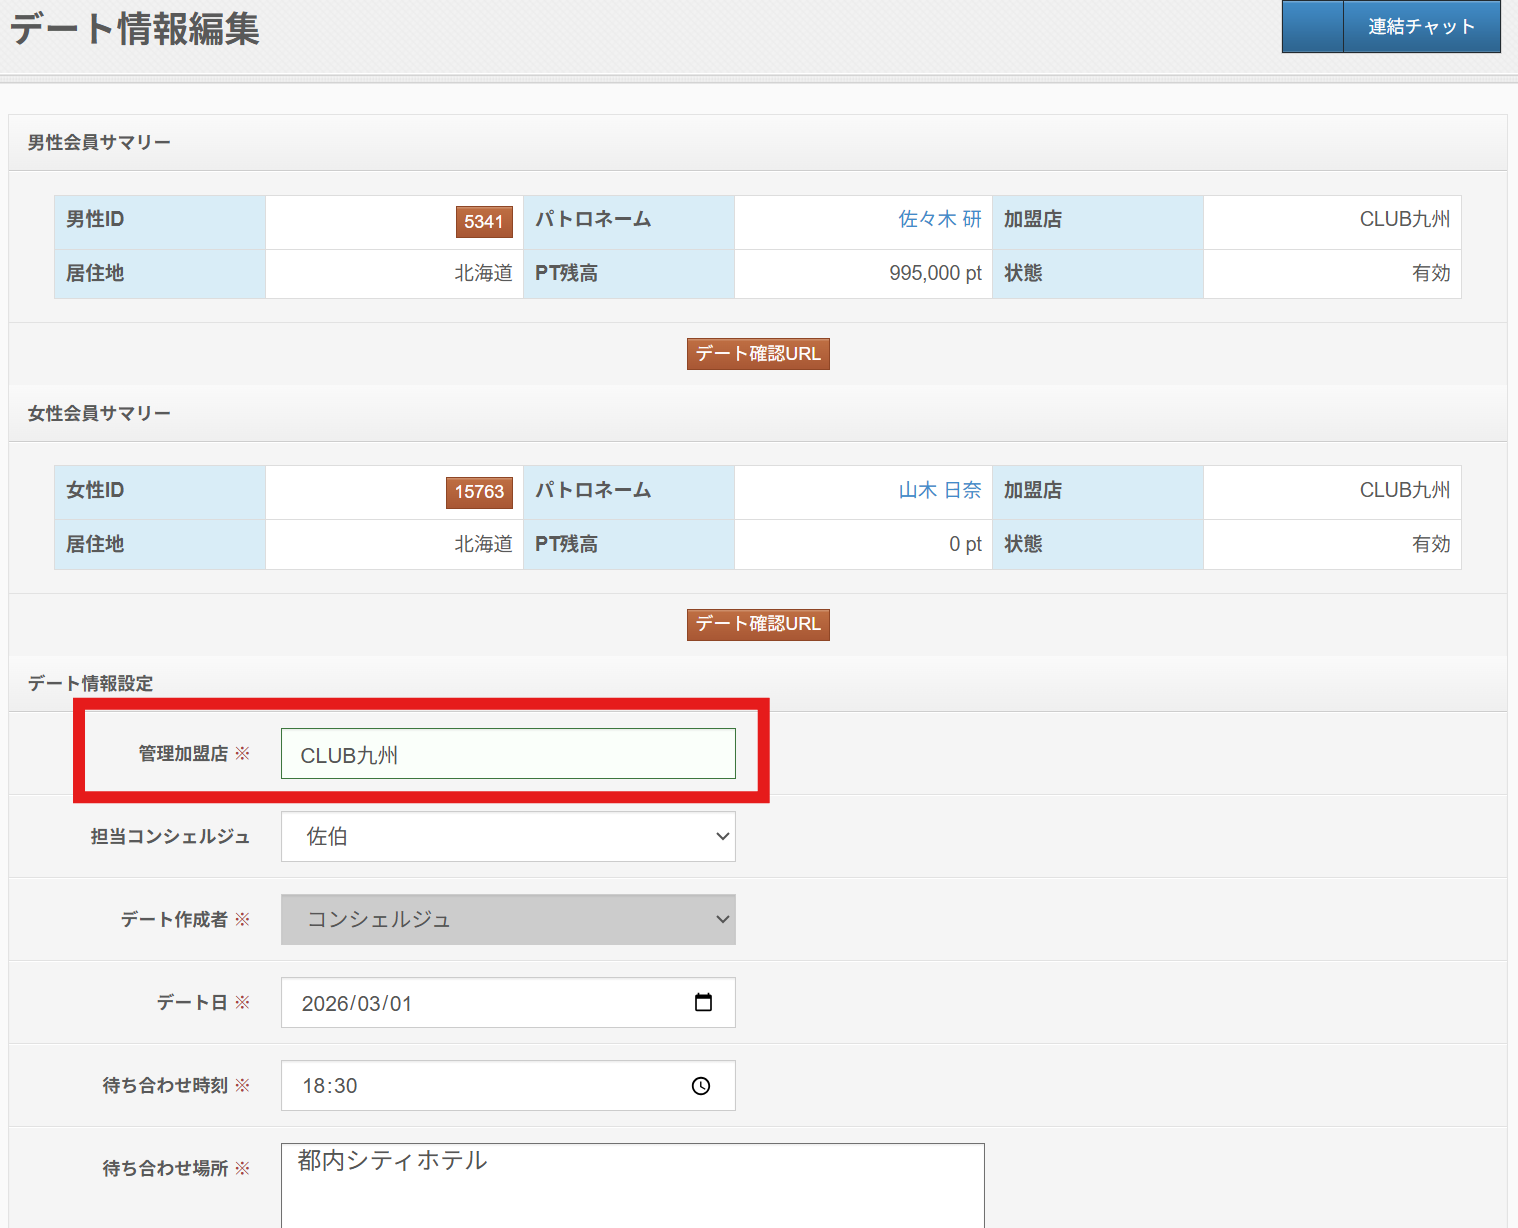Open the calendar picker in デート日 field

tap(703, 1002)
